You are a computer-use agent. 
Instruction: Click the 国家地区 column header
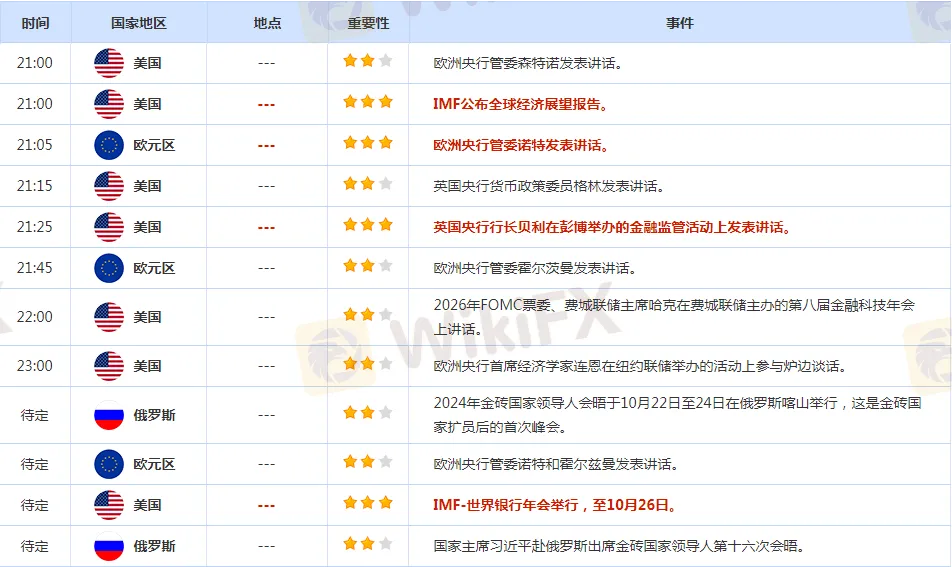point(140,22)
